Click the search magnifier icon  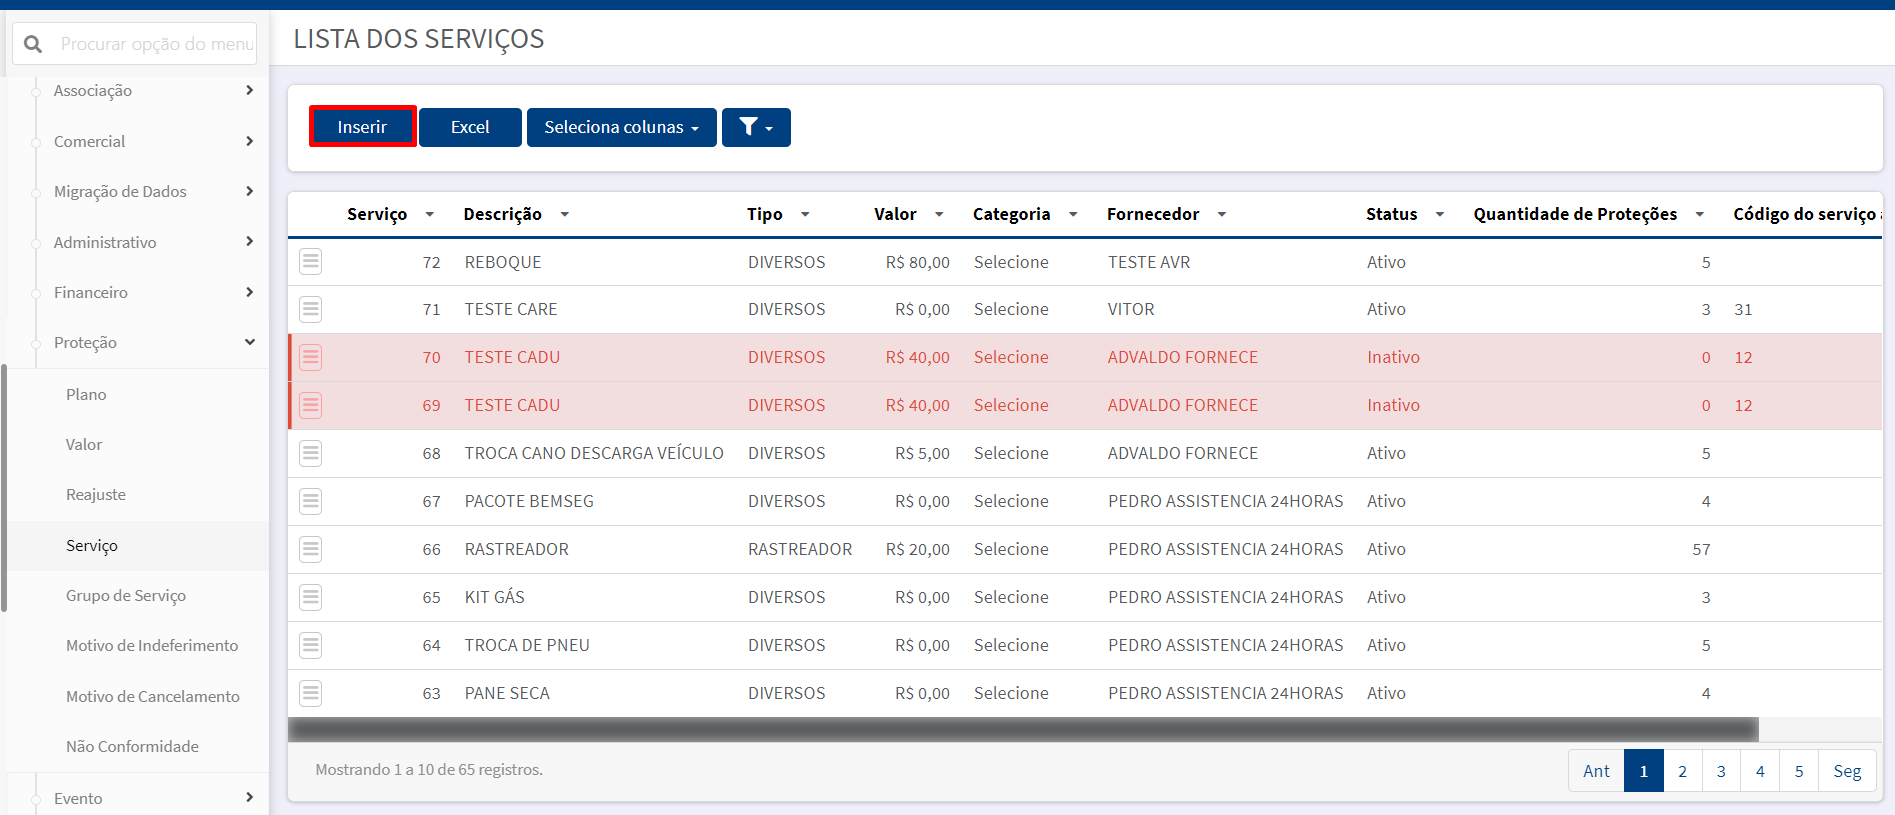33,44
